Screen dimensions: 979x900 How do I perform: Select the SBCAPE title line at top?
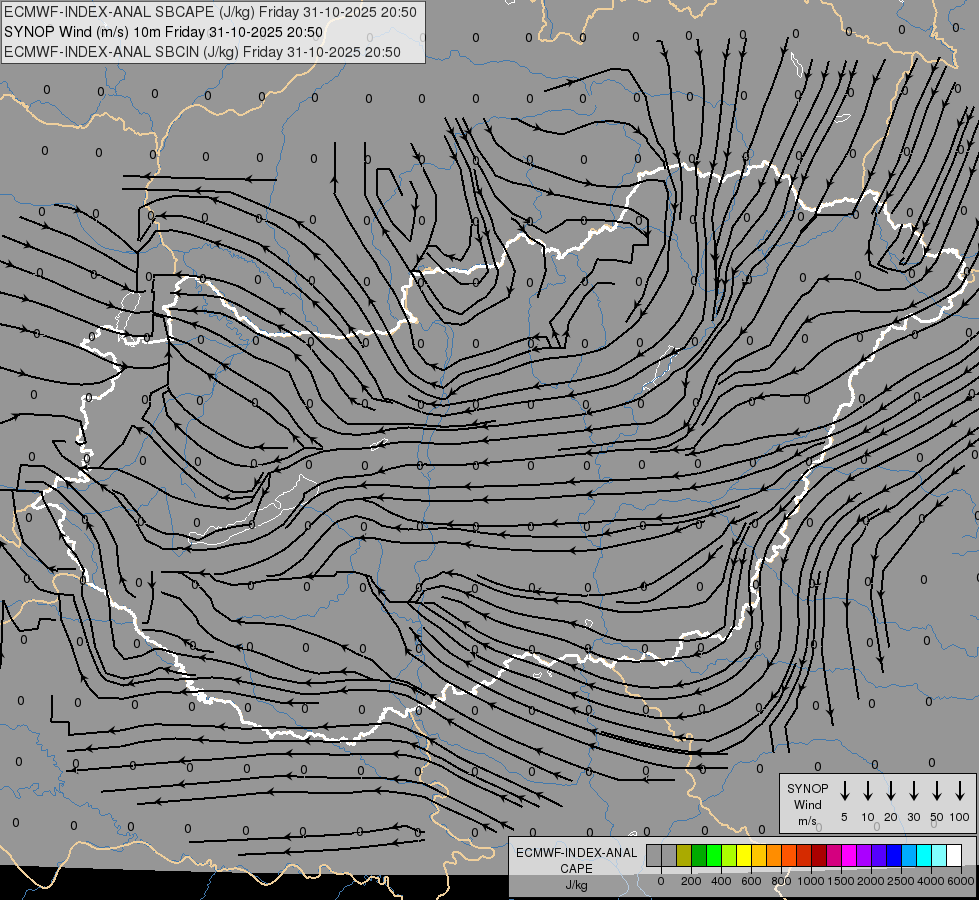coord(210,12)
